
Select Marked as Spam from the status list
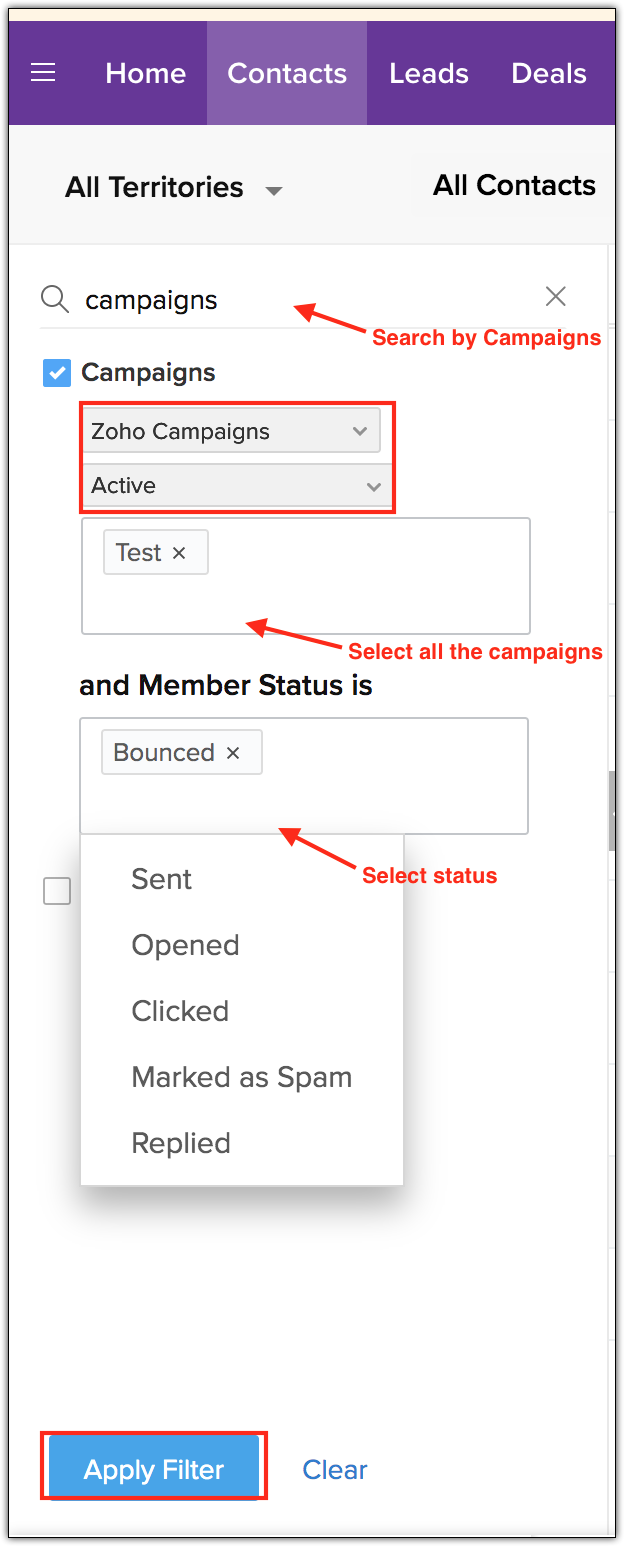pos(241,1077)
